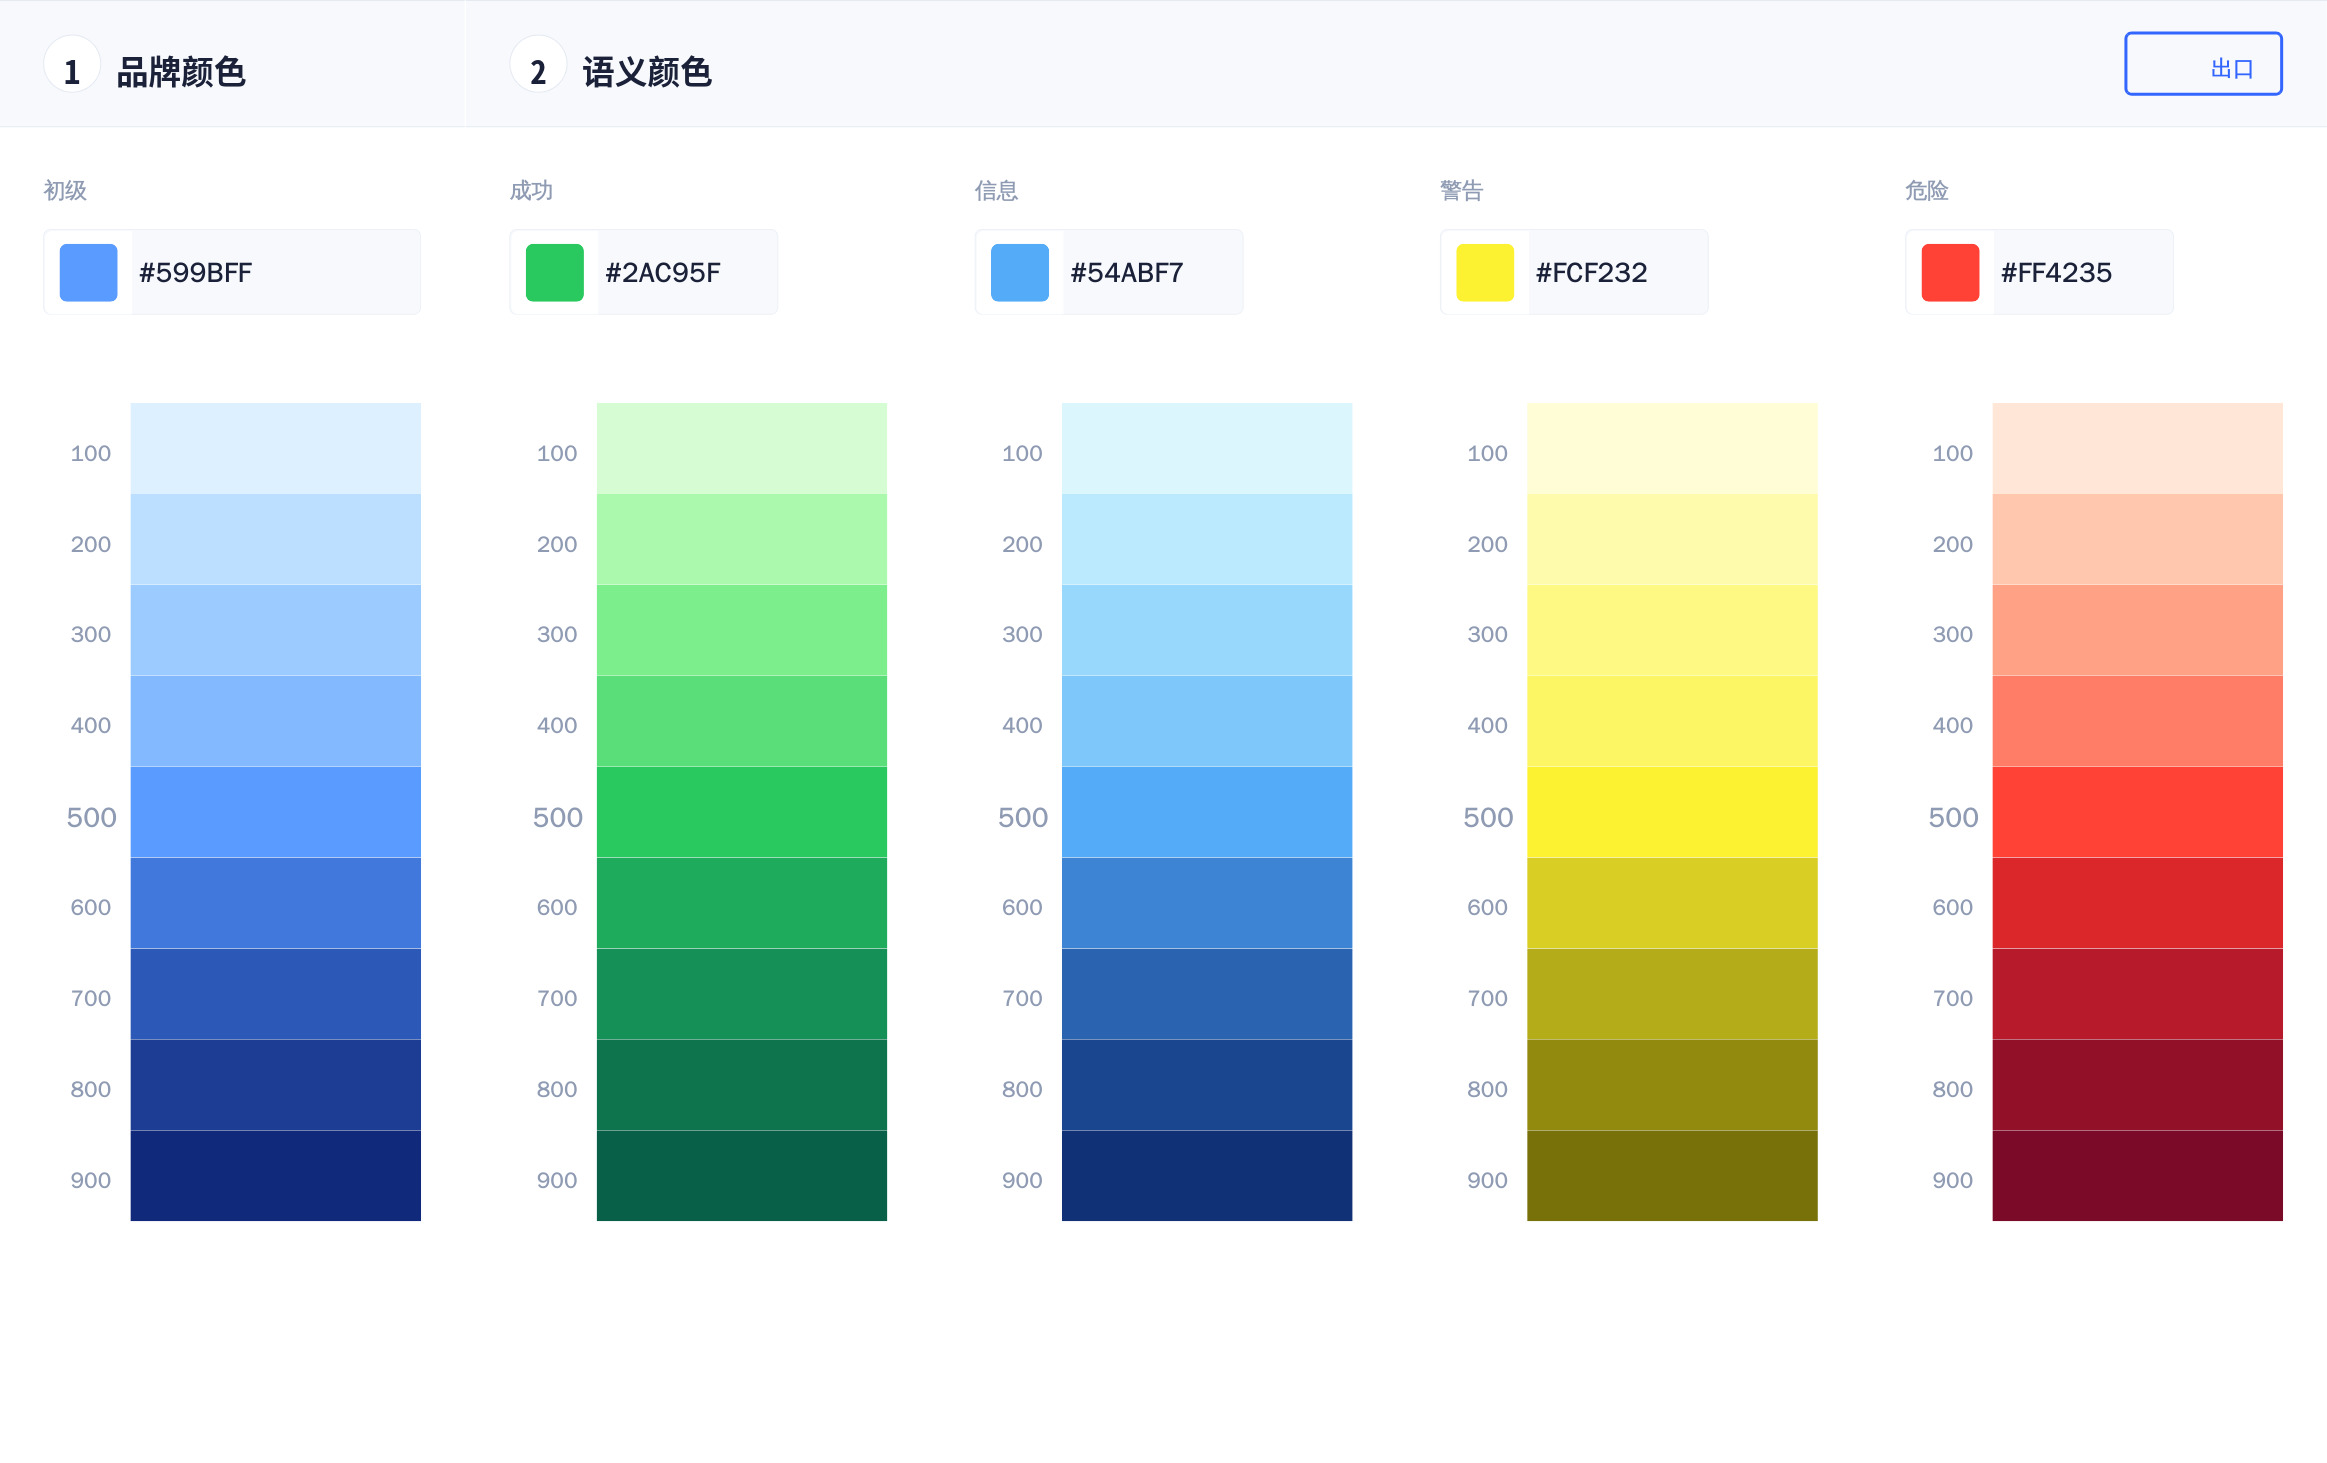Click the 出口 export button

pos(2202,65)
